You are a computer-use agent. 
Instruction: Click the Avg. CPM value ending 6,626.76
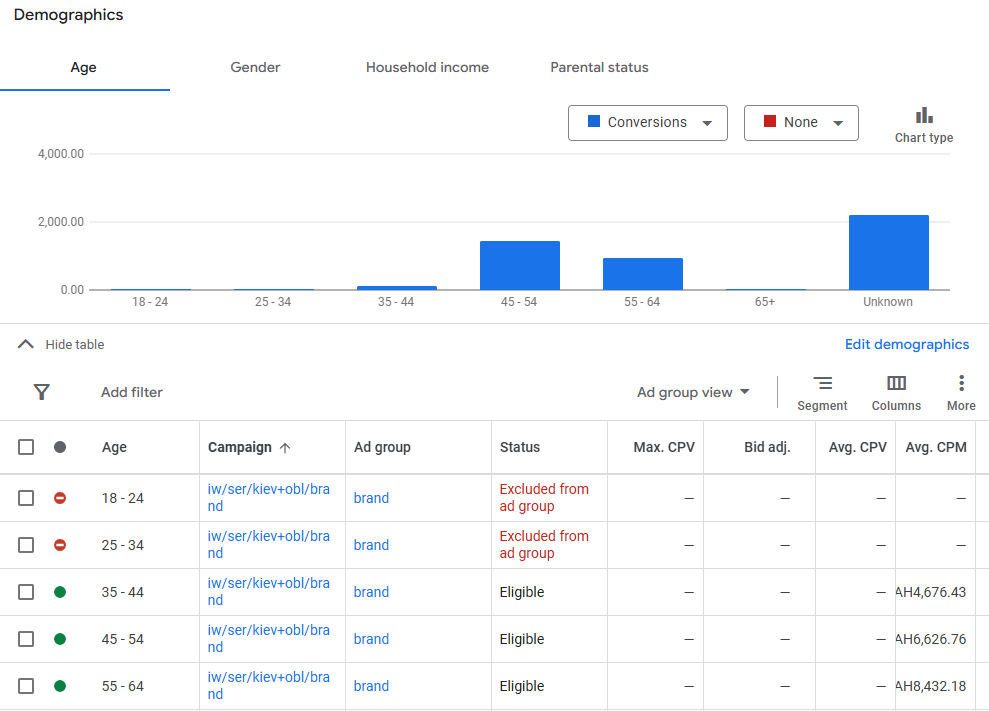pyautogui.click(x=931, y=639)
